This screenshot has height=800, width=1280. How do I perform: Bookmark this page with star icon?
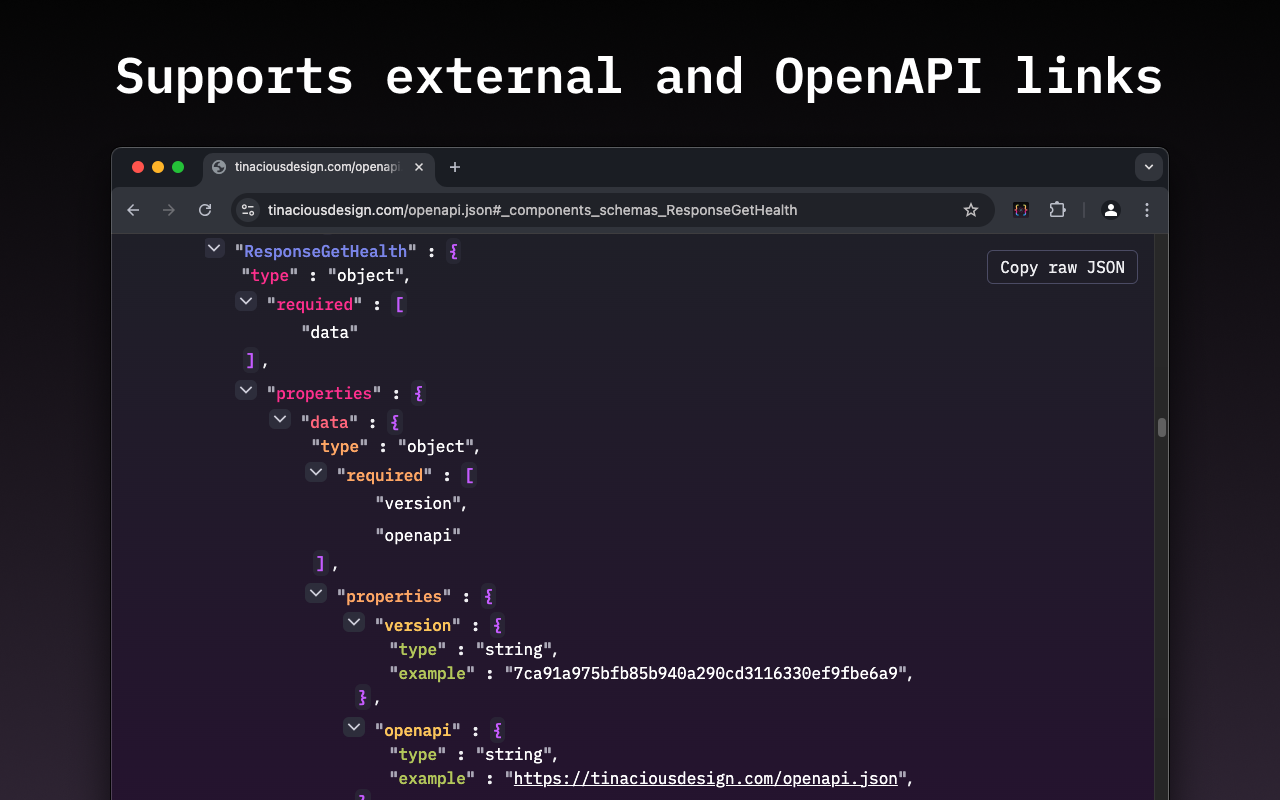(x=970, y=210)
